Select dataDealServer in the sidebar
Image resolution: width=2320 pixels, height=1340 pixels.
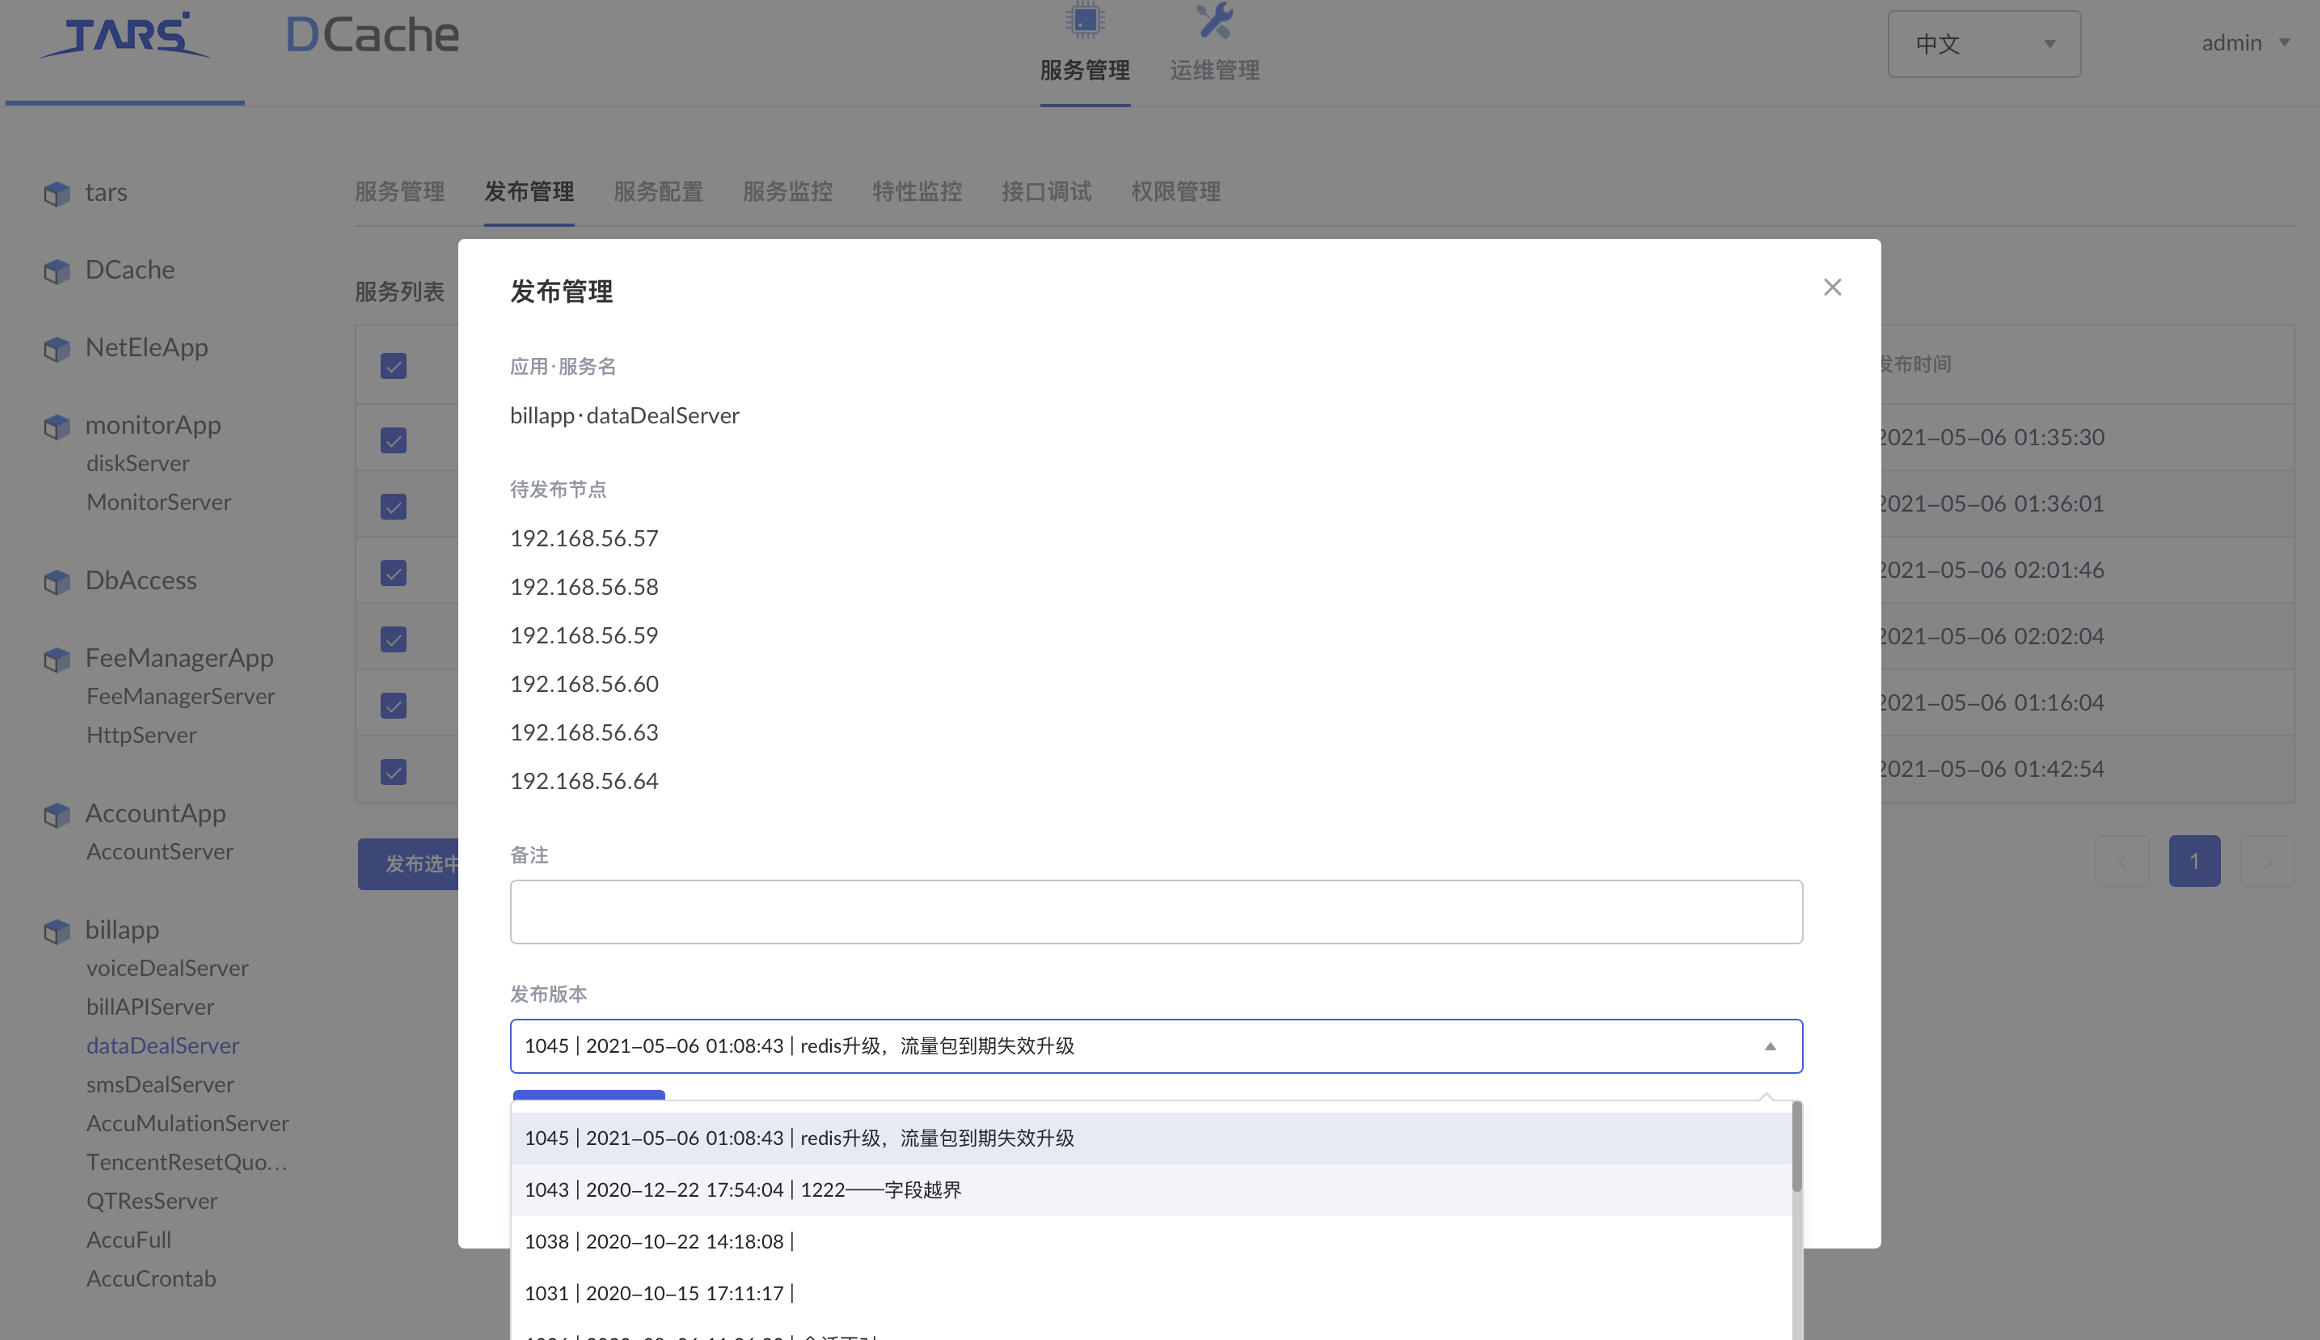163,1045
